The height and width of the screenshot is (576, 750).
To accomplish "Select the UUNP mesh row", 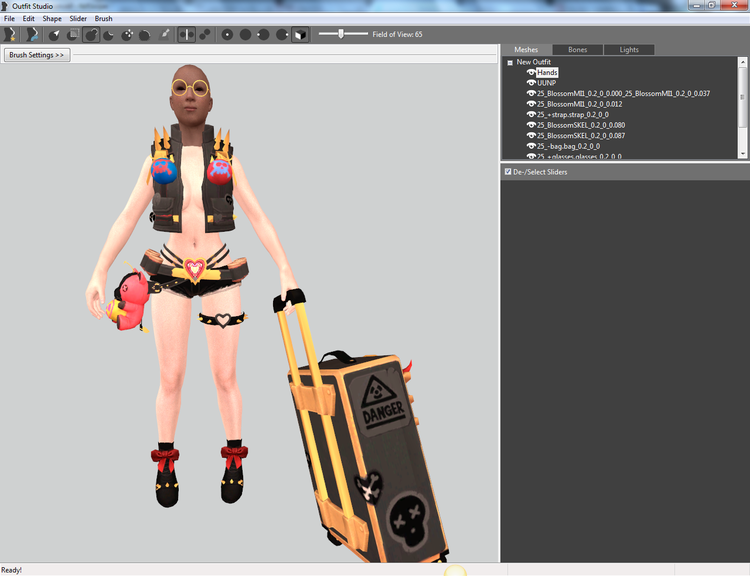I will pyautogui.click(x=546, y=83).
